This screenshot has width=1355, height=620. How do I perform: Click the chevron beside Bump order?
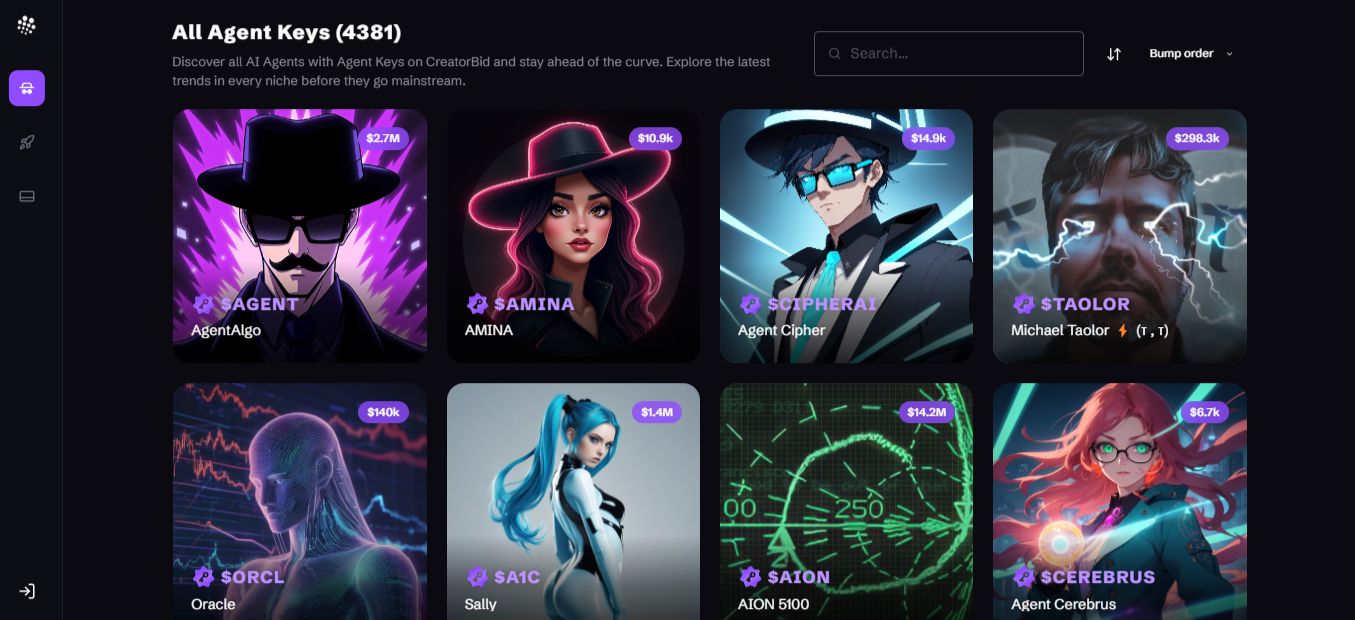point(1229,54)
